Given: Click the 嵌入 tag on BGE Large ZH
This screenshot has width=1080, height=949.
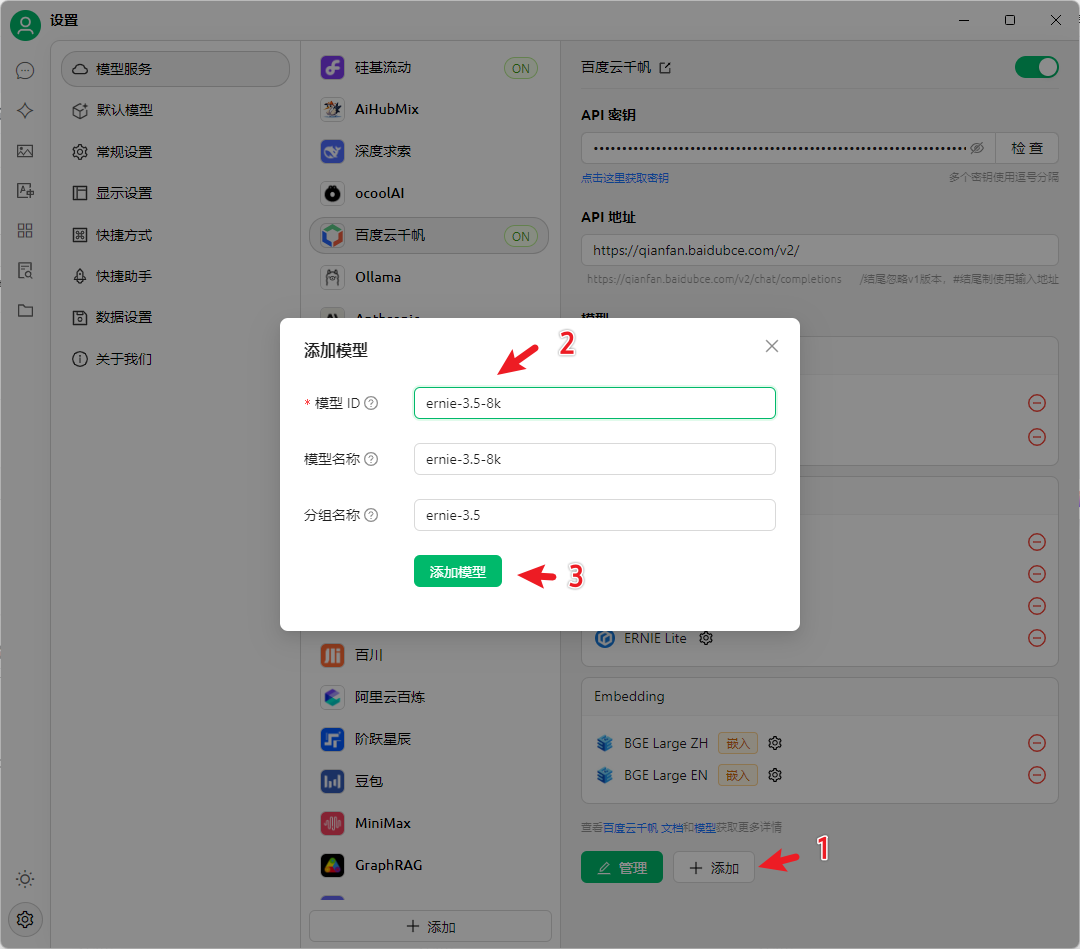Looking at the screenshot, I should click(738, 743).
